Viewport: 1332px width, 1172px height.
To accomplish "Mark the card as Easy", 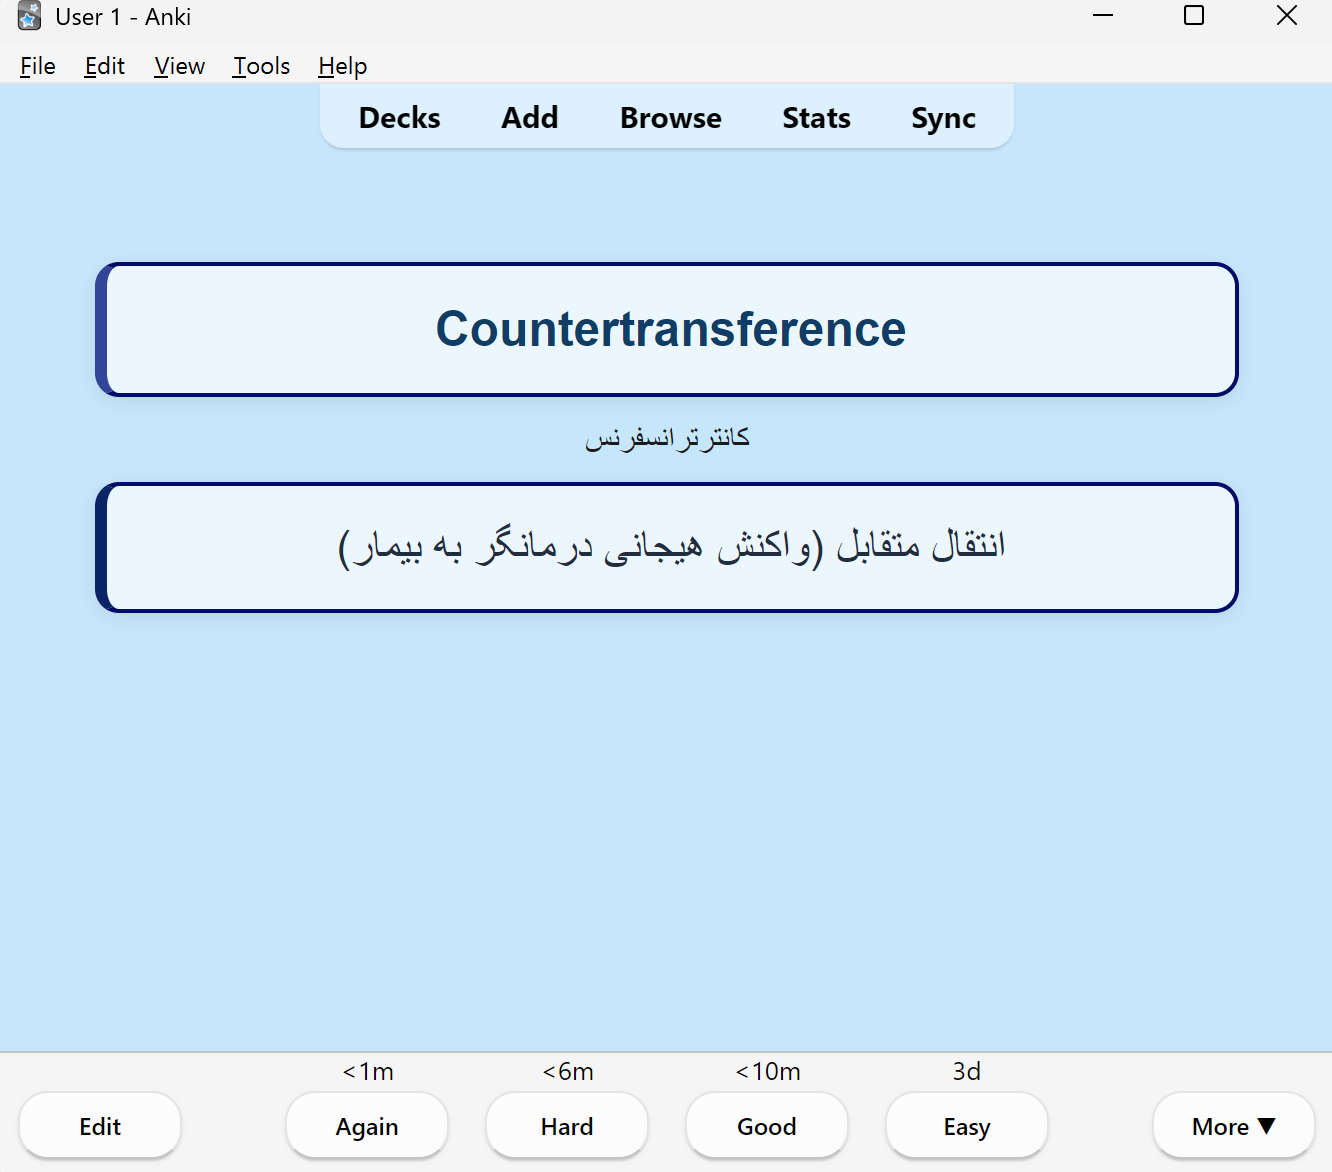I will coord(967,1126).
